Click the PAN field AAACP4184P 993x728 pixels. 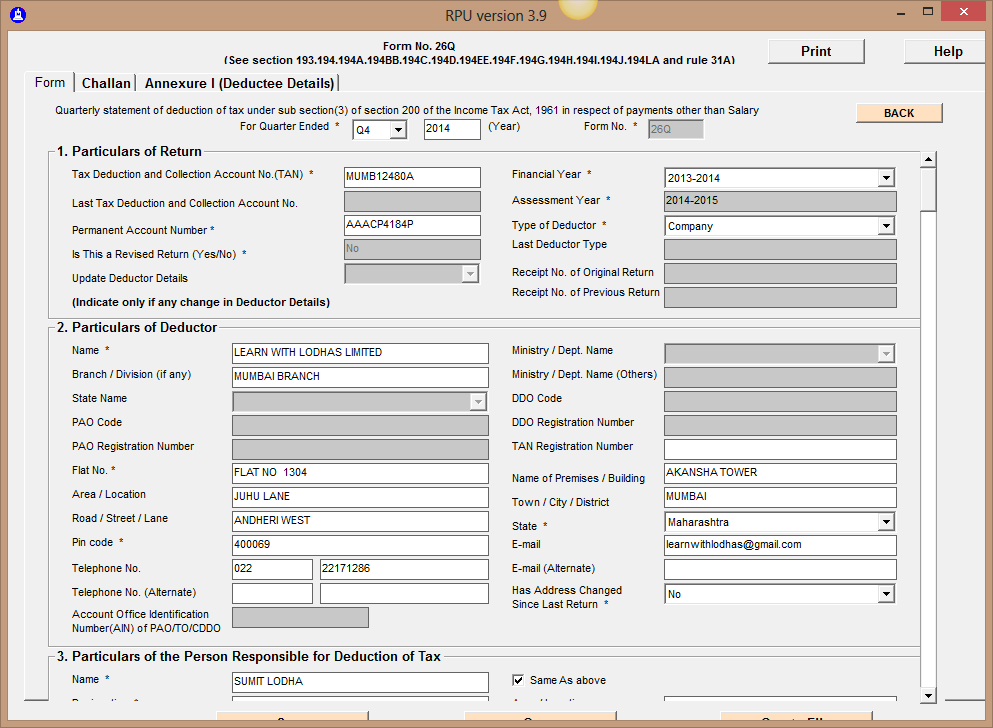coord(412,225)
